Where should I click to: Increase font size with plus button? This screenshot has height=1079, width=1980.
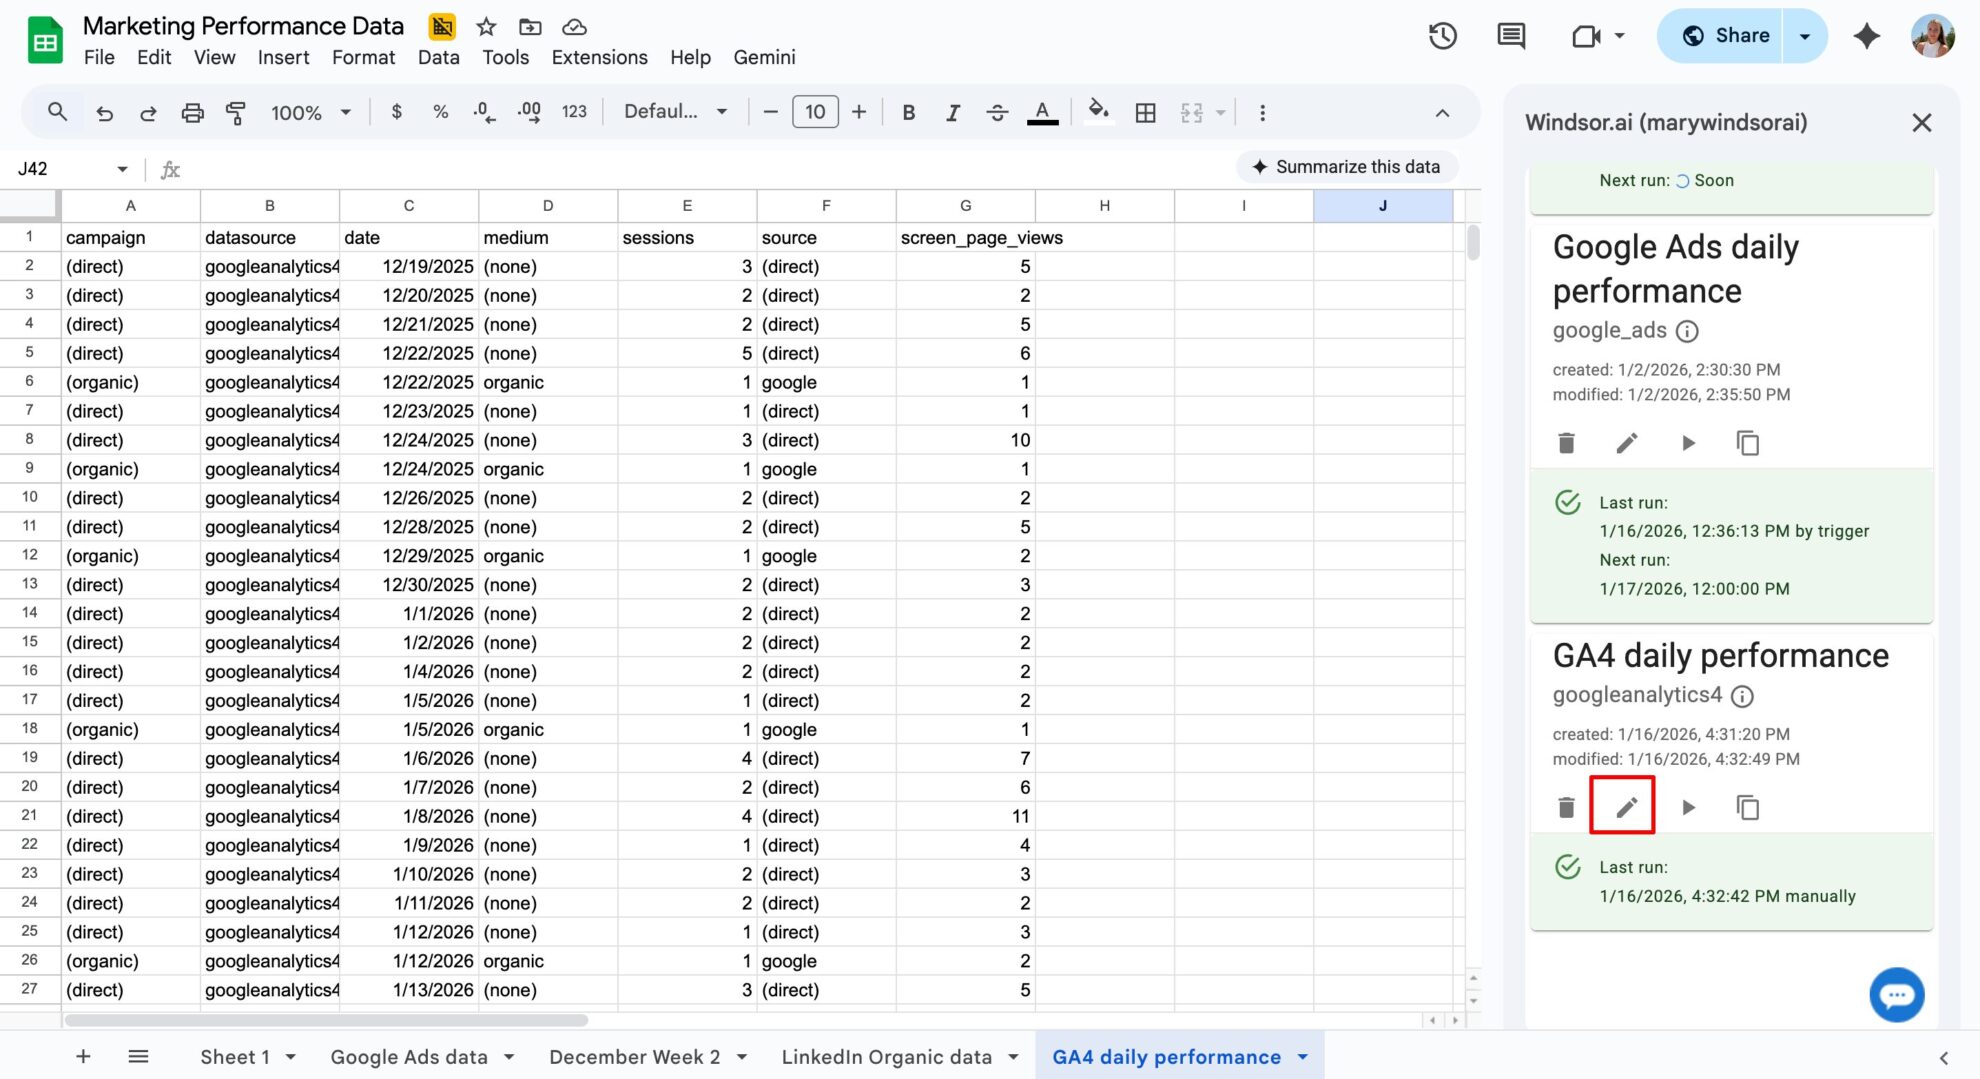coord(859,112)
